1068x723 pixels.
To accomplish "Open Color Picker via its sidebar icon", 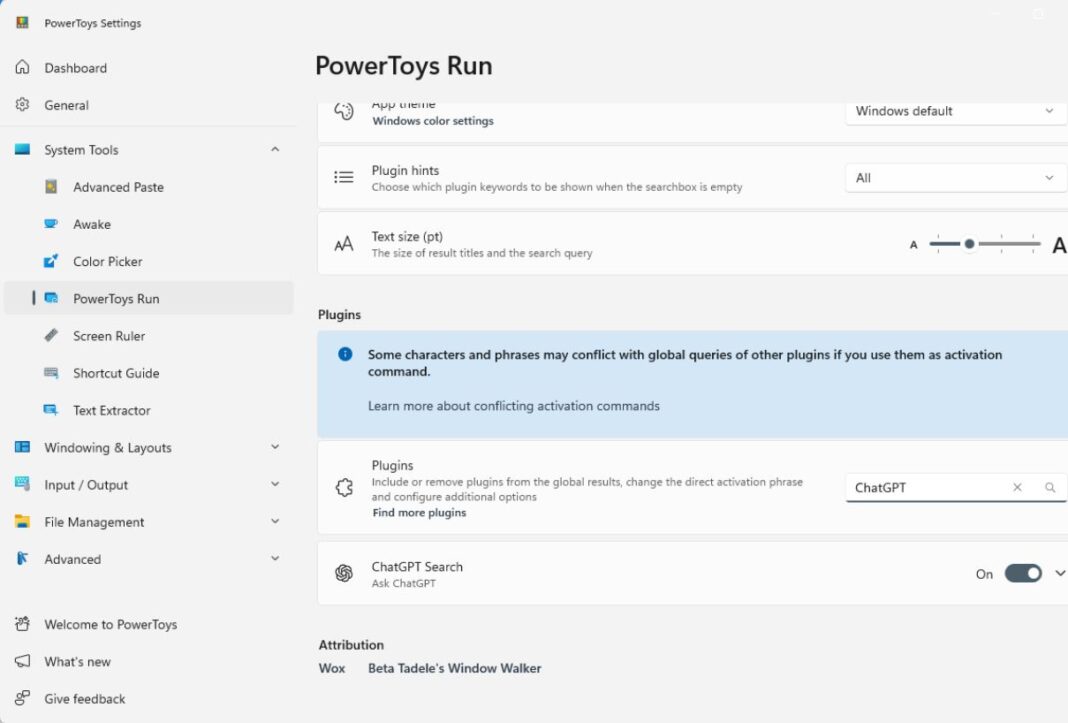I will click(x=50, y=261).
